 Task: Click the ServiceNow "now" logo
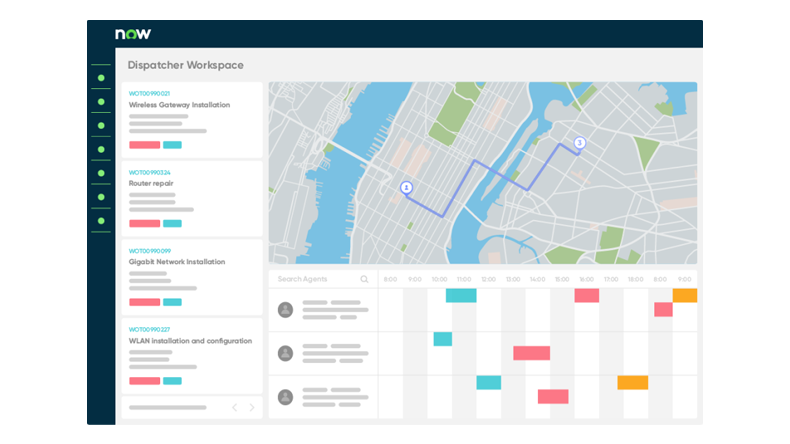point(133,34)
